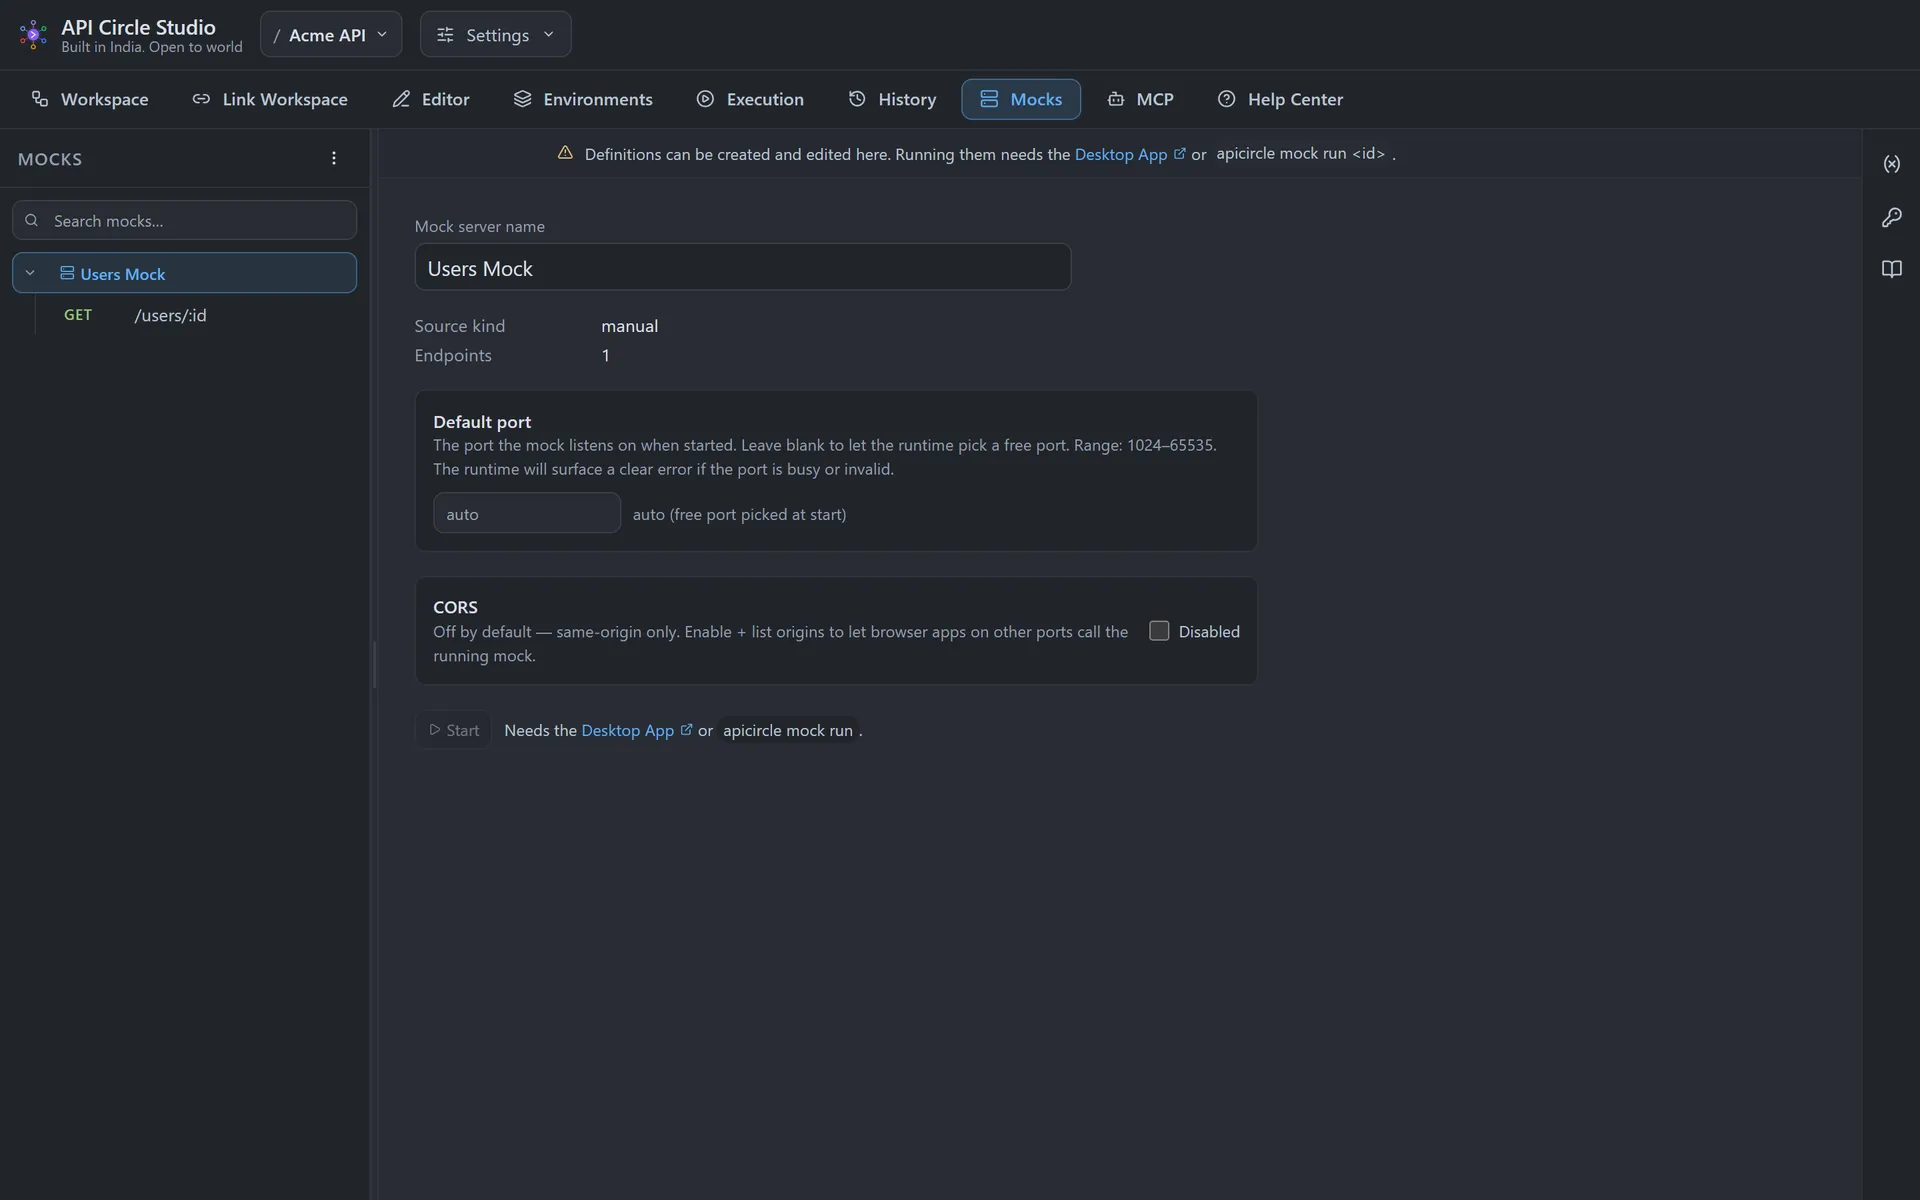The height and width of the screenshot is (1200, 1920).
Task: Open the GET /users/:id endpoint
Action: click(195, 315)
